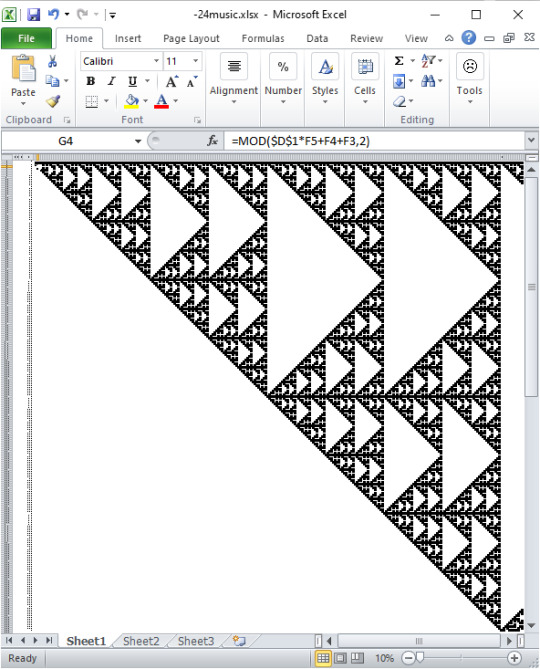Viewport: 540px width, 669px height.
Task: Toggle Underline formatting
Action: pyautogui.click(x=133, y=81)
